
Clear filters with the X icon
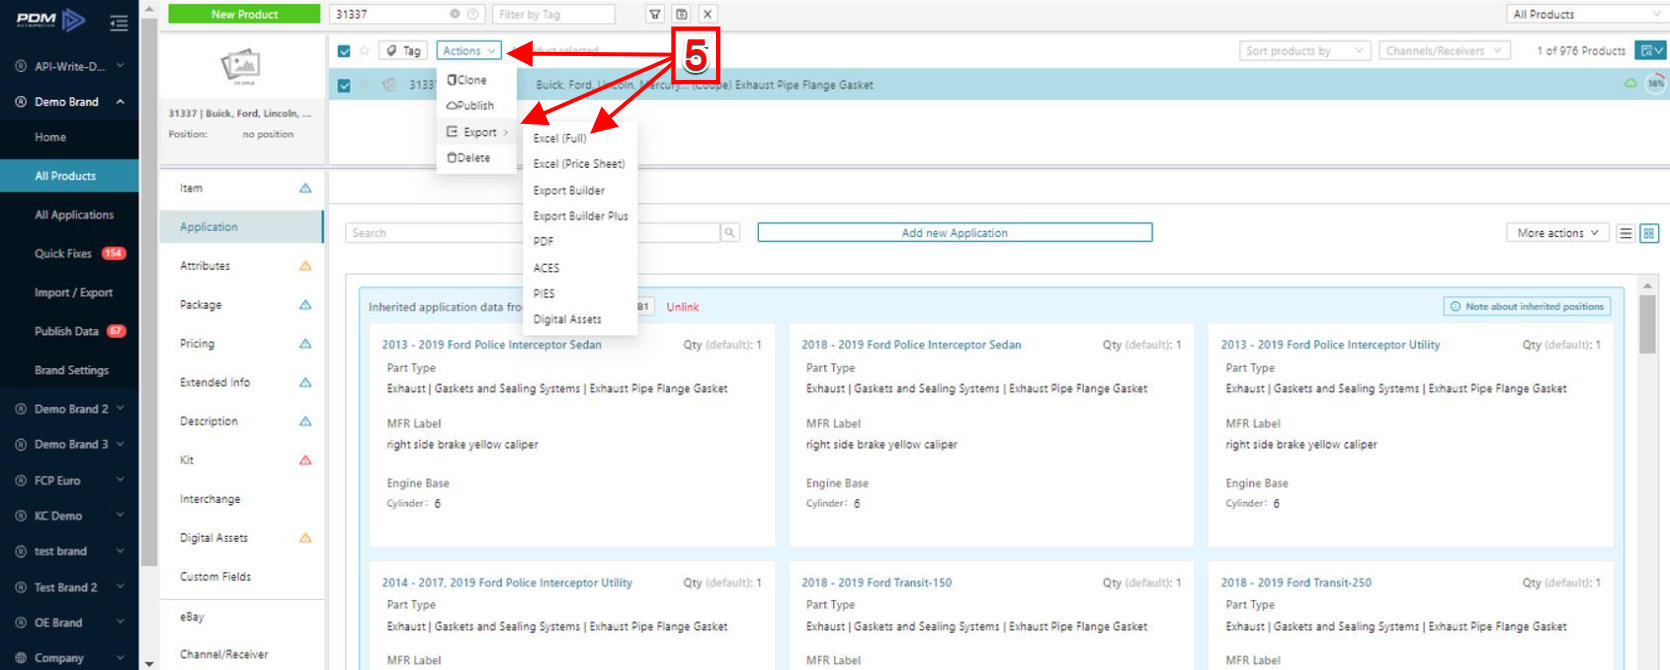[707, 14]
